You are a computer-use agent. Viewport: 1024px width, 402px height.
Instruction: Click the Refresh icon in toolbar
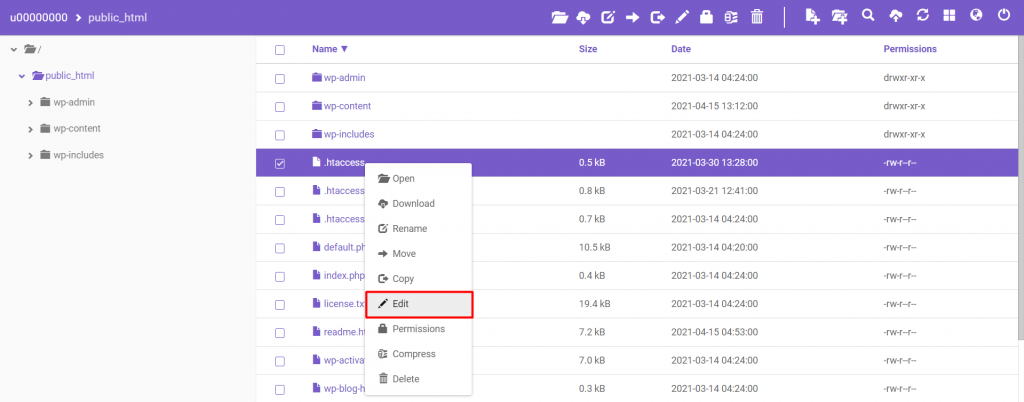(x=922, y=16)
